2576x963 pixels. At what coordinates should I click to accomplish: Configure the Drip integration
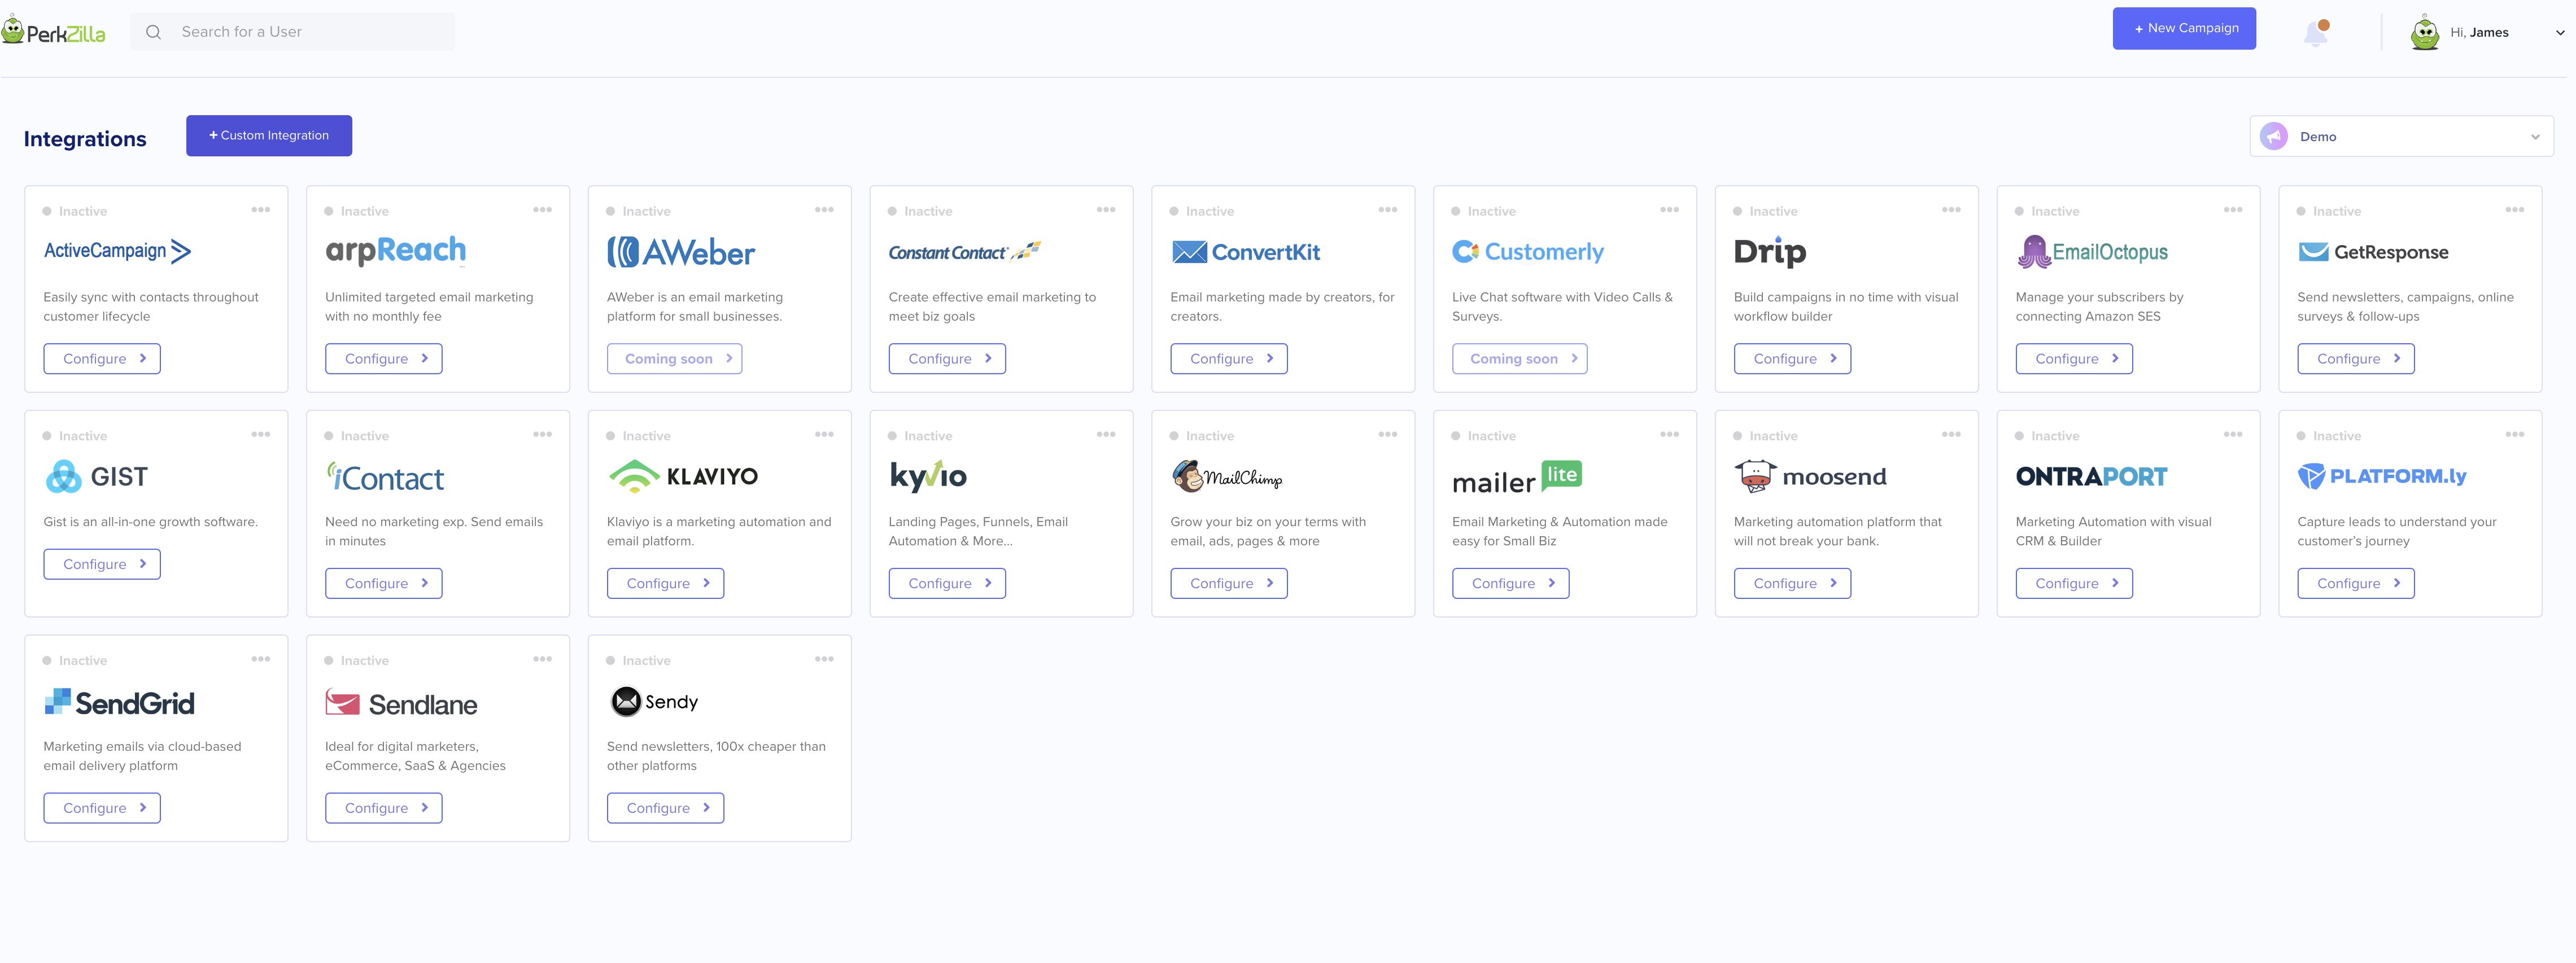1793,359
